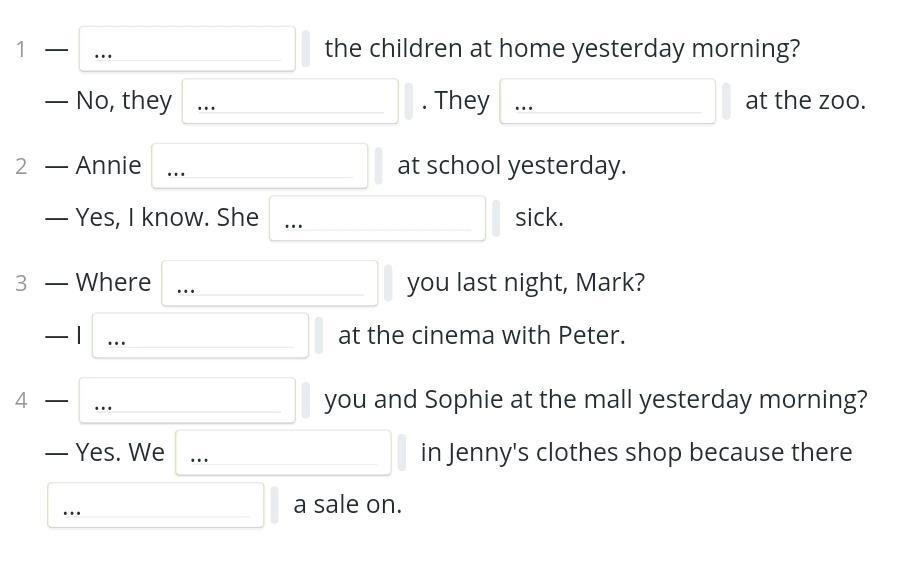Click the gray marker before ". They"
The height and width of the screenshot is (563, 901).
pos(409,101)
